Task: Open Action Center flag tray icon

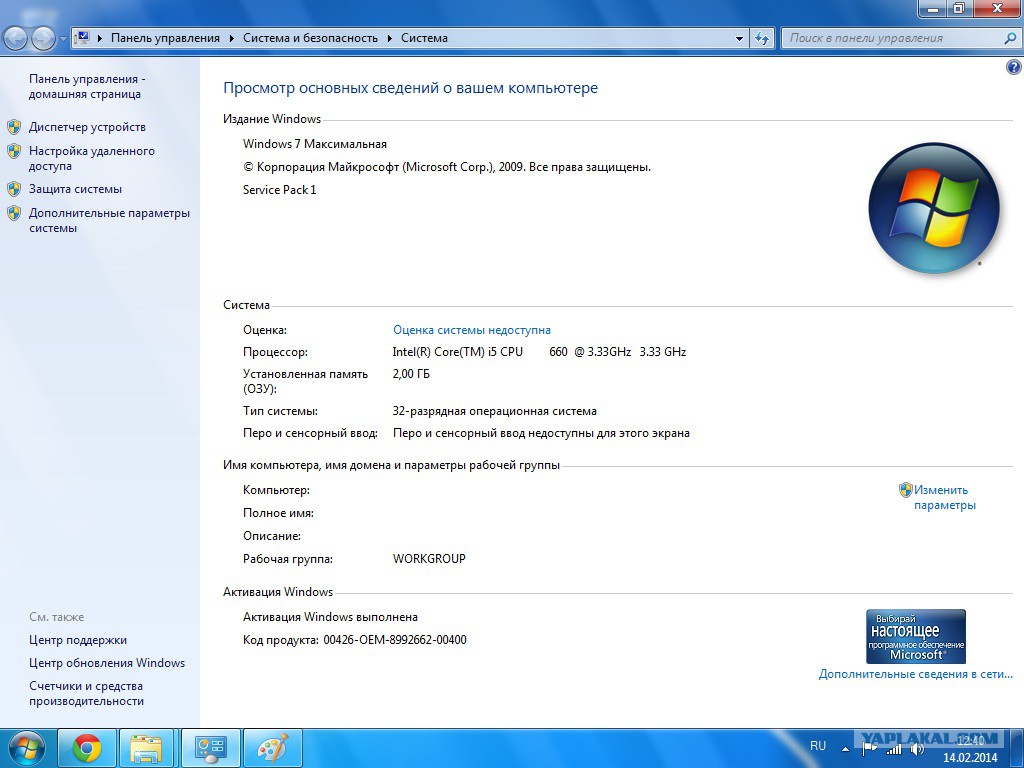Action: click(x=869, y=749)
